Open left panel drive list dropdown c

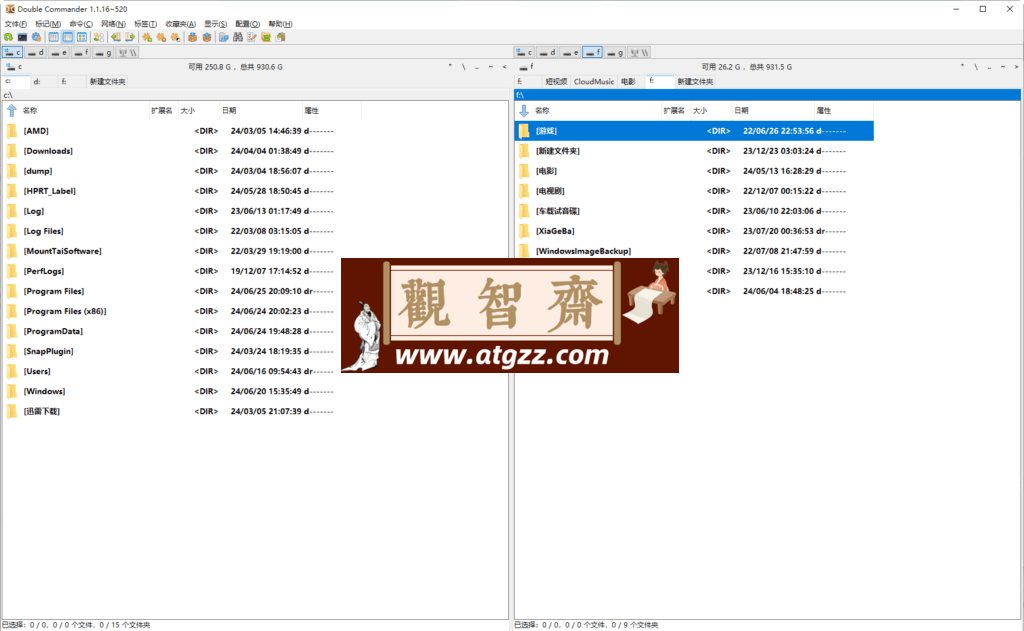point(14,67)
